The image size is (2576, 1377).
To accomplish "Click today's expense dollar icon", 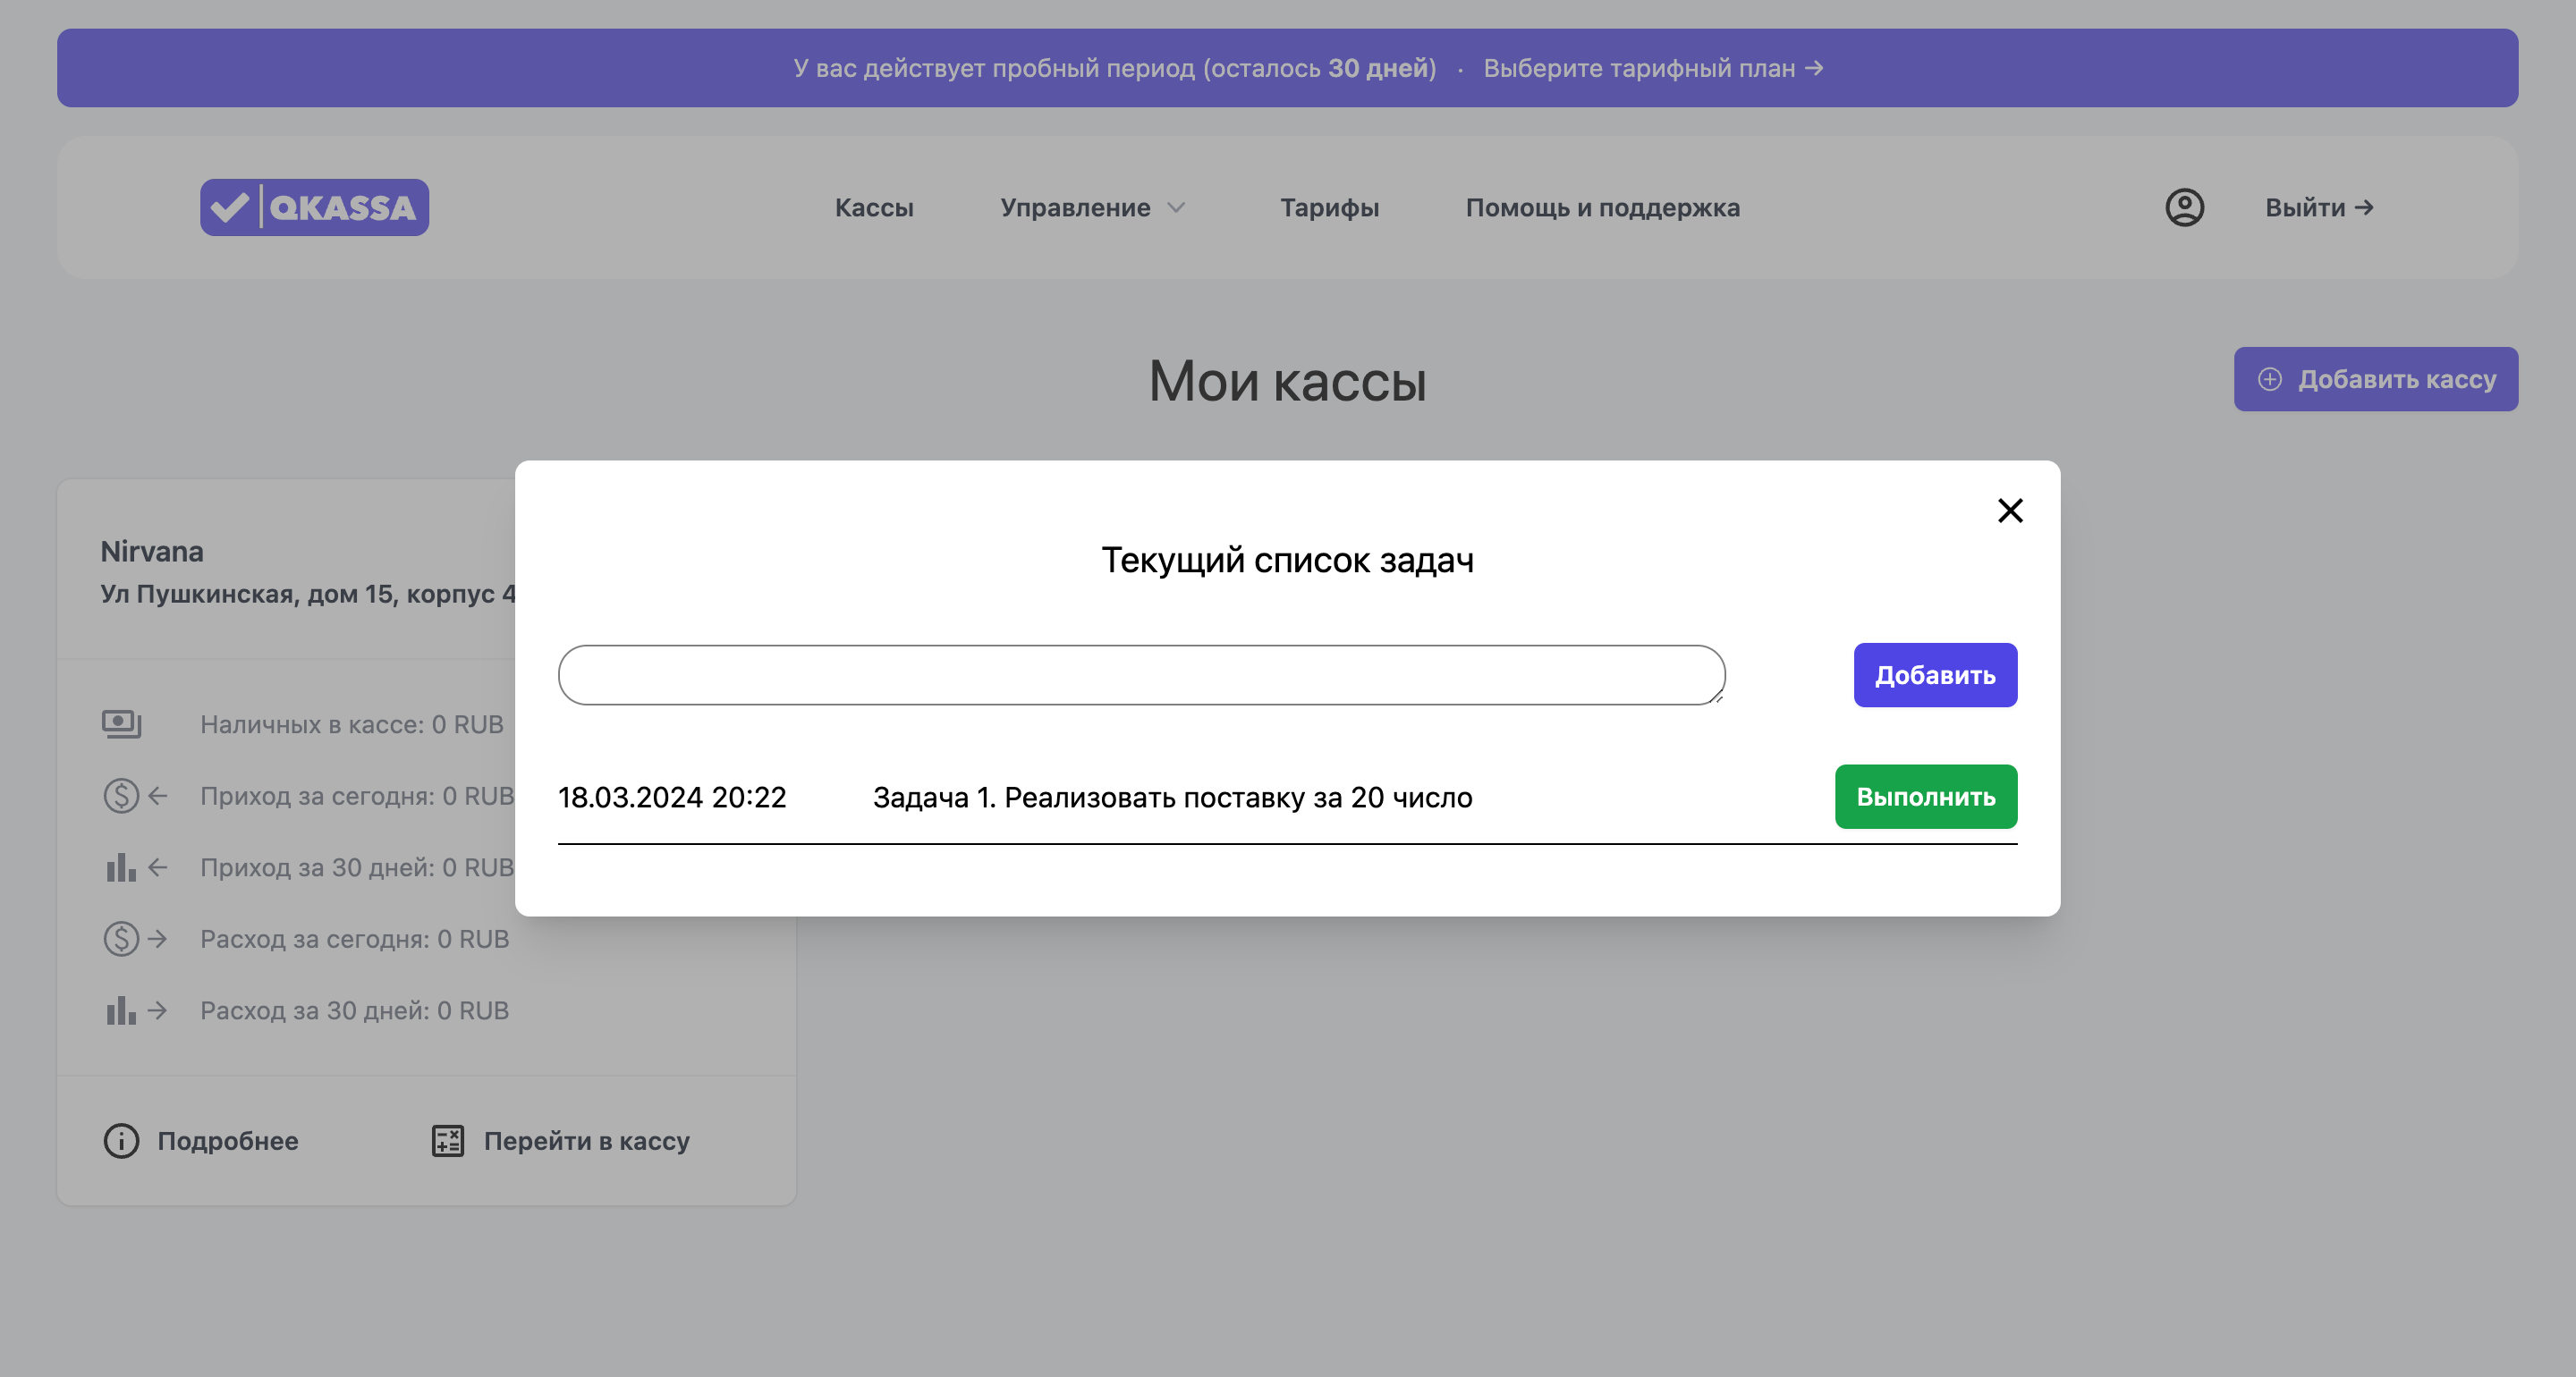I will (121, 939).
